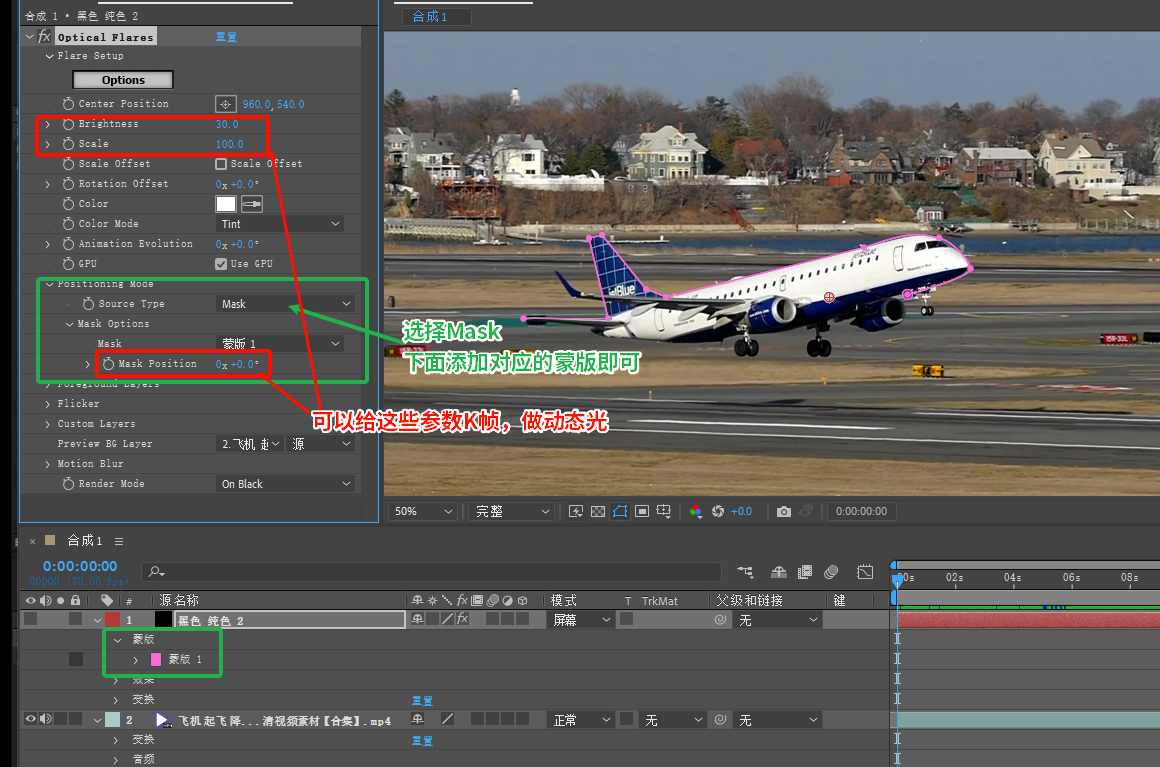Close the 合成1 timeline tab

click(x=32, y=541)
